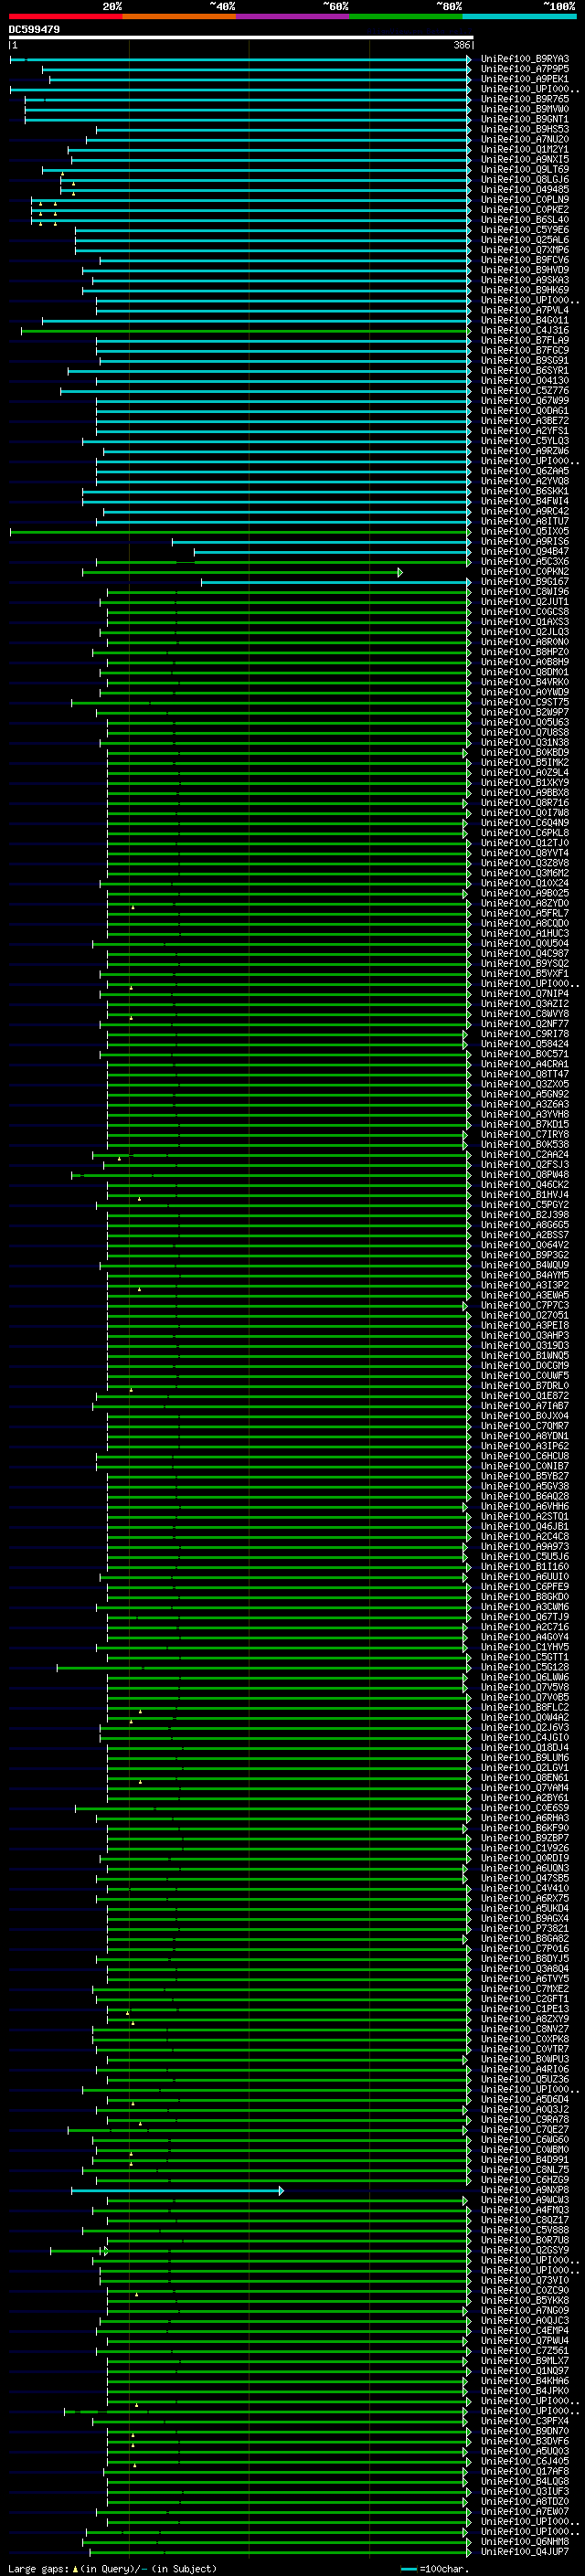The image size is (585, 2576).
Task: Open hit UniRef100_Q8DM01
Action: pos(524,672)
